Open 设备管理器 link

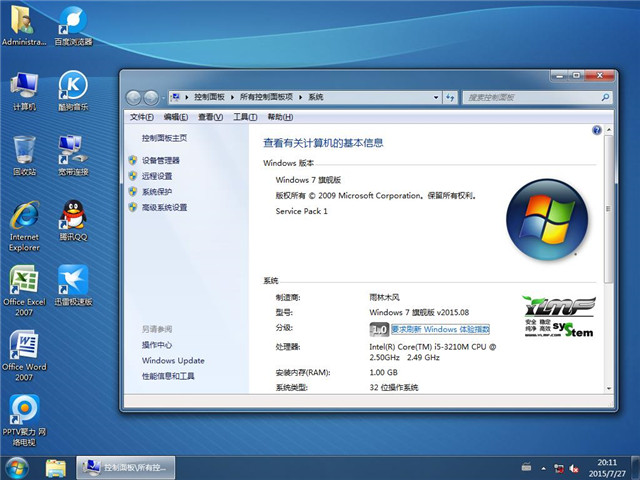coord(161,160)
